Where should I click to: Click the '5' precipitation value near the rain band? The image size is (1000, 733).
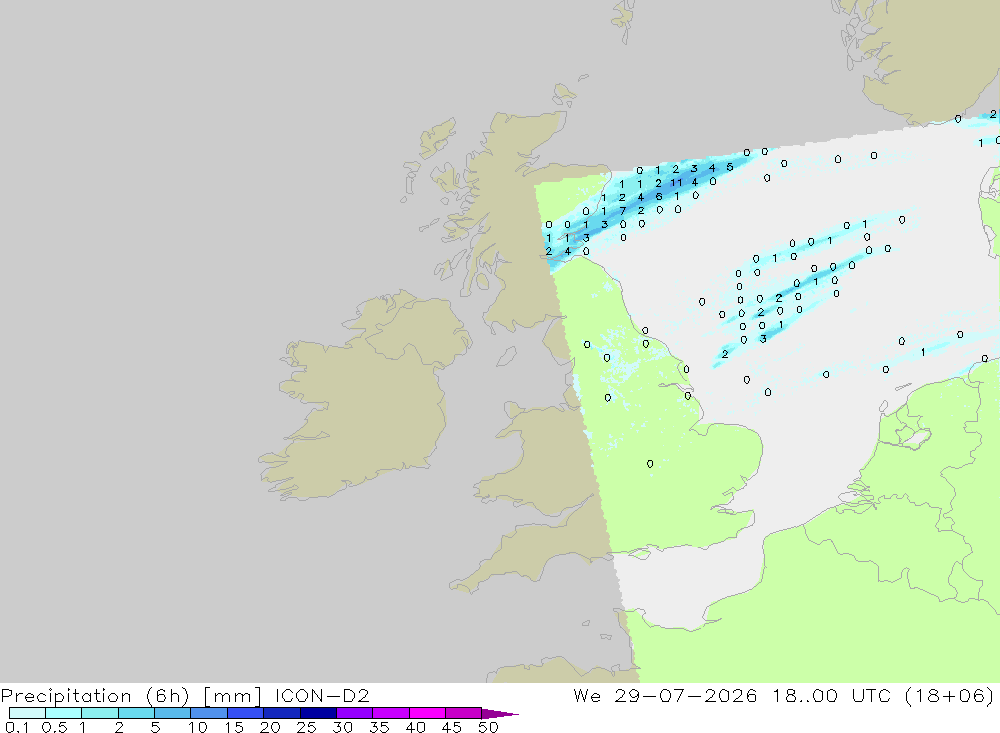(730, 167)
